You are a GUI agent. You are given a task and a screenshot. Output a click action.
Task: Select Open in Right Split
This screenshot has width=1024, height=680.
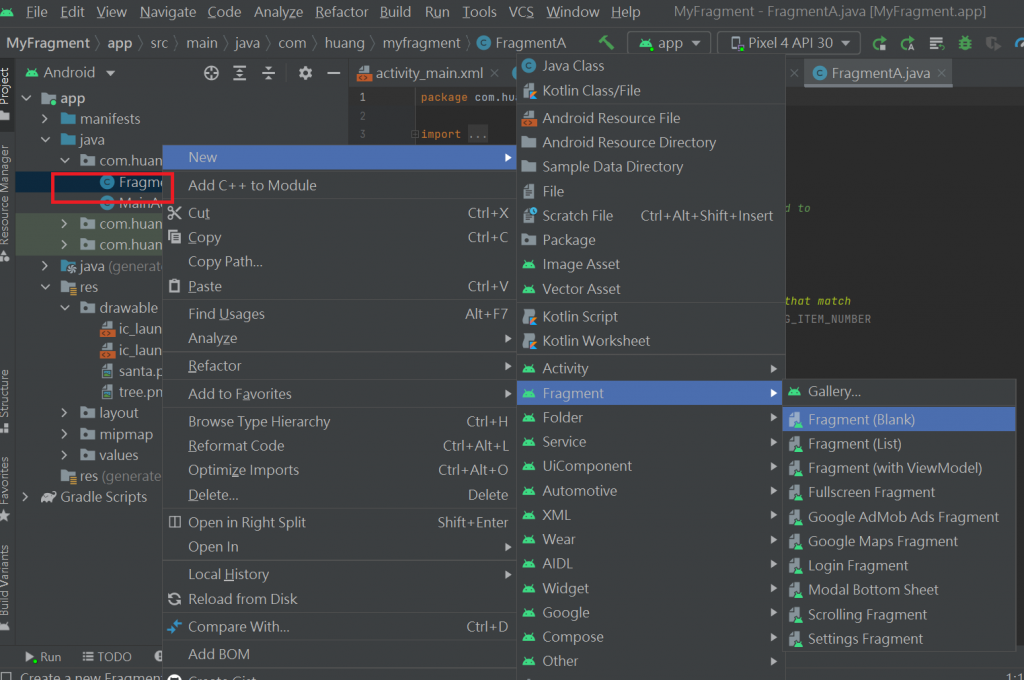tap(339, 523)
